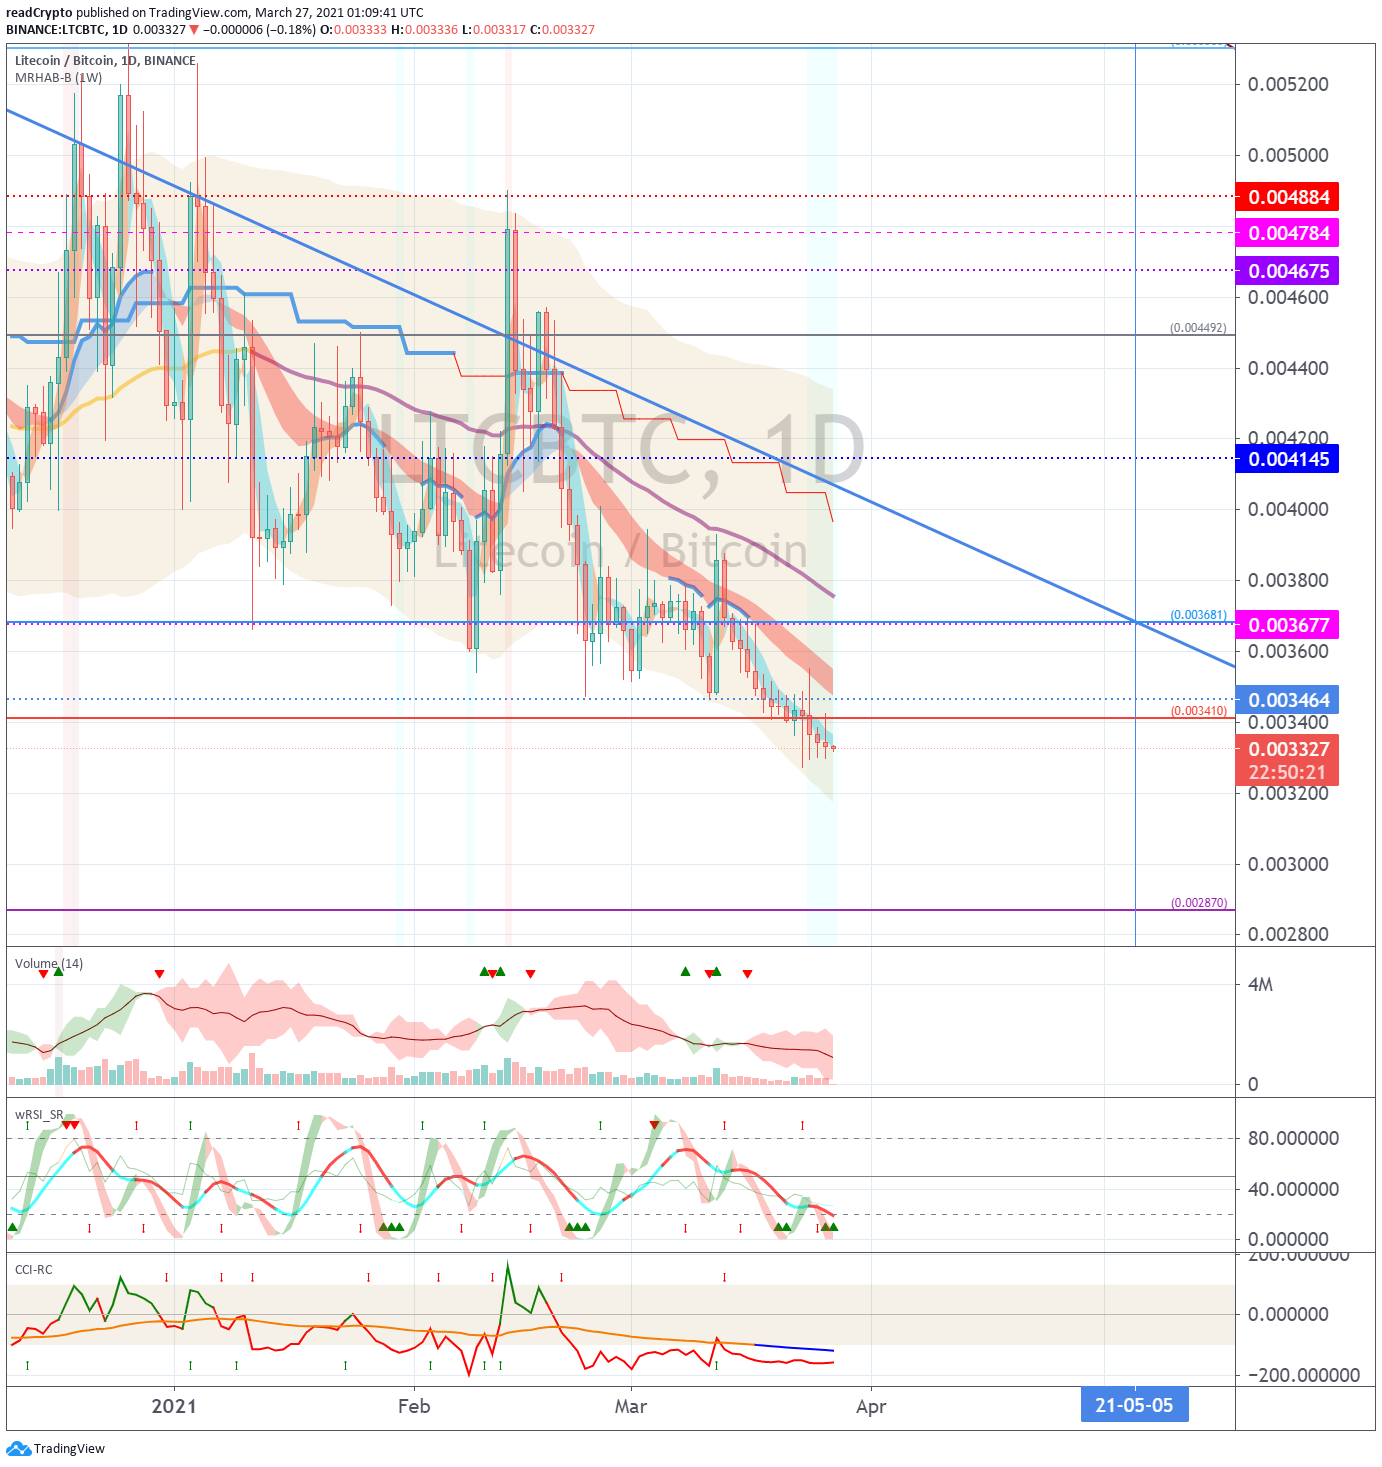
Task: Click the (0.004492) level label
Action: tap(1198, 328)
